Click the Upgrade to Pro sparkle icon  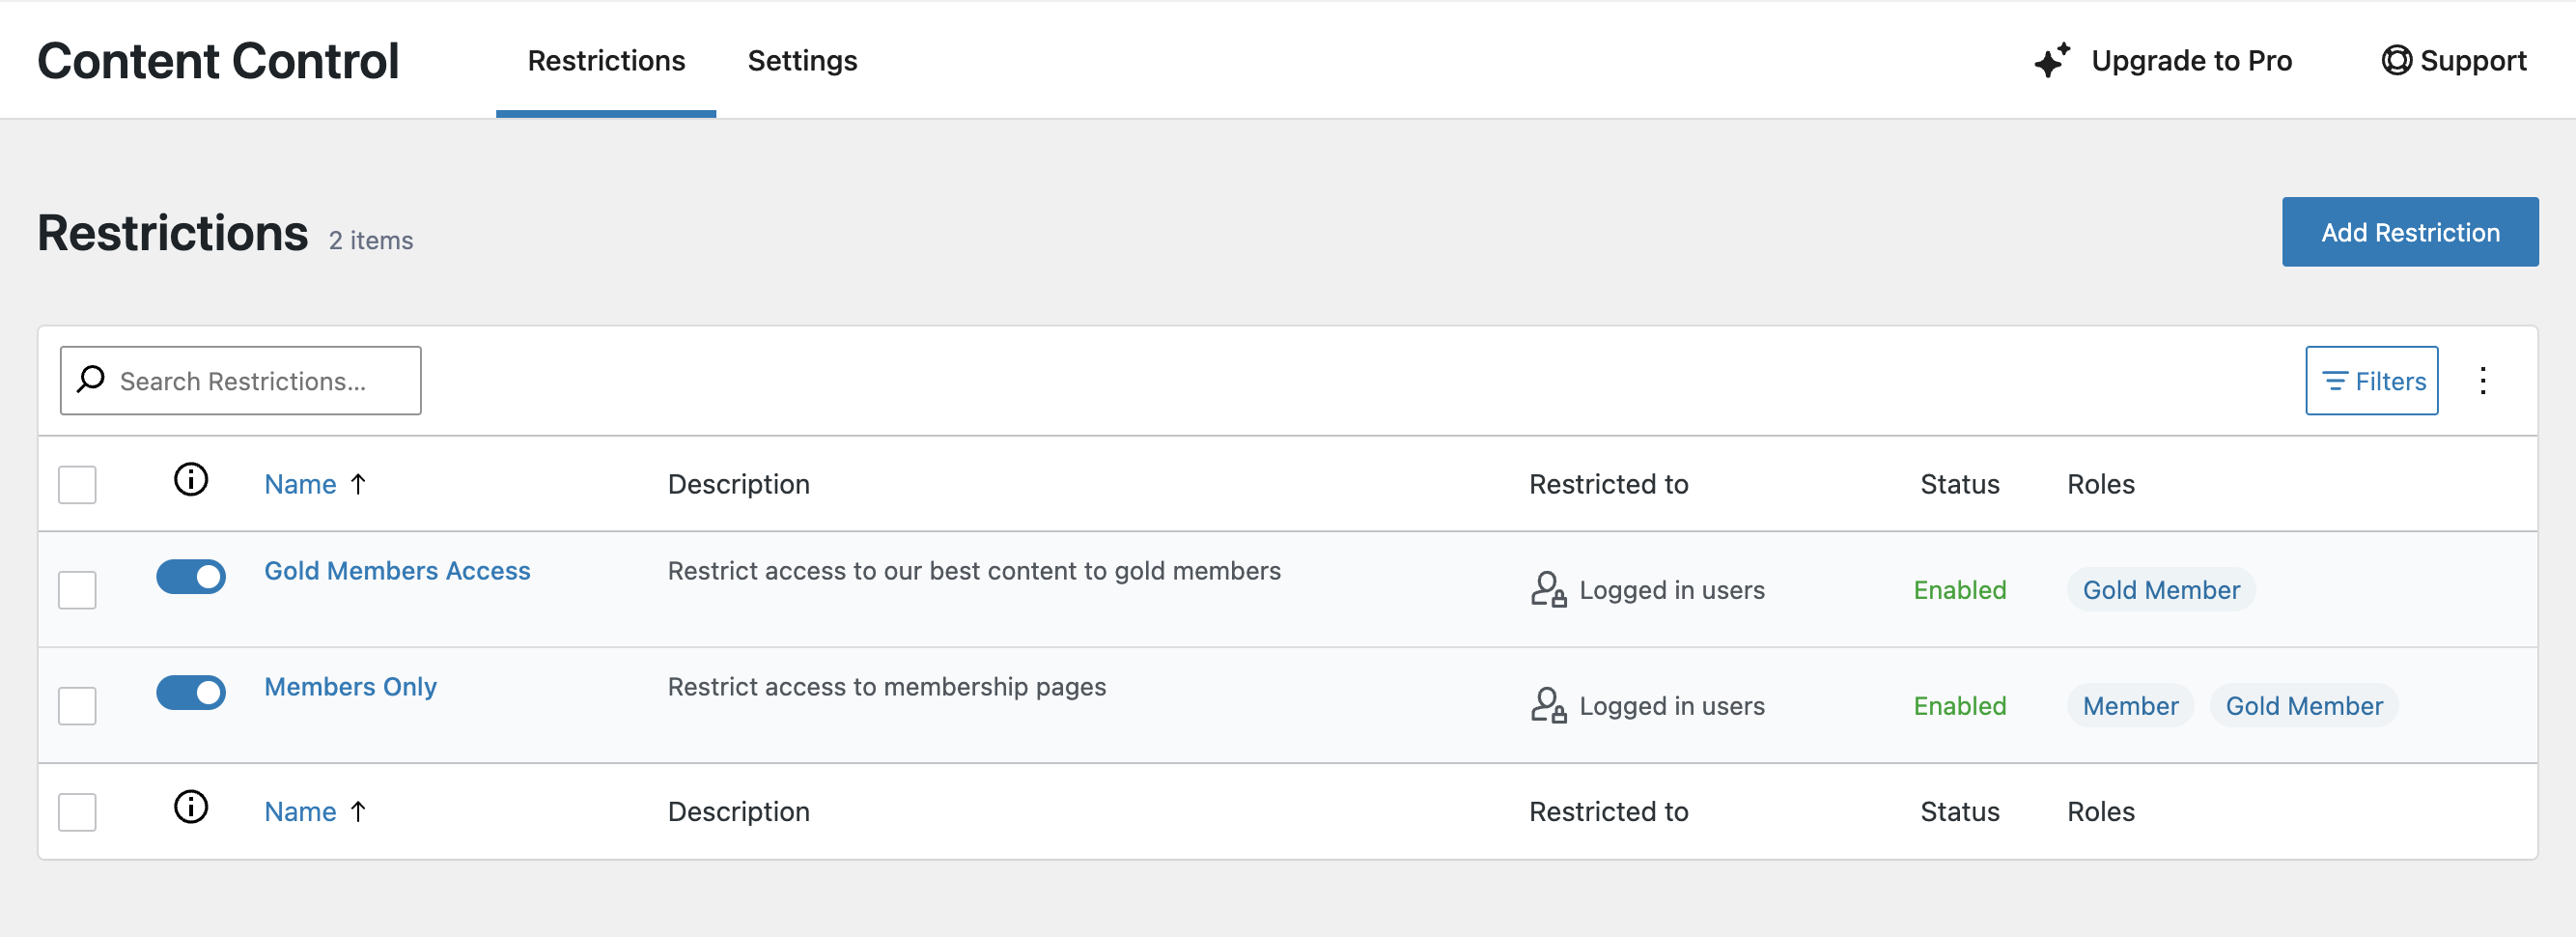point(2052,61)
